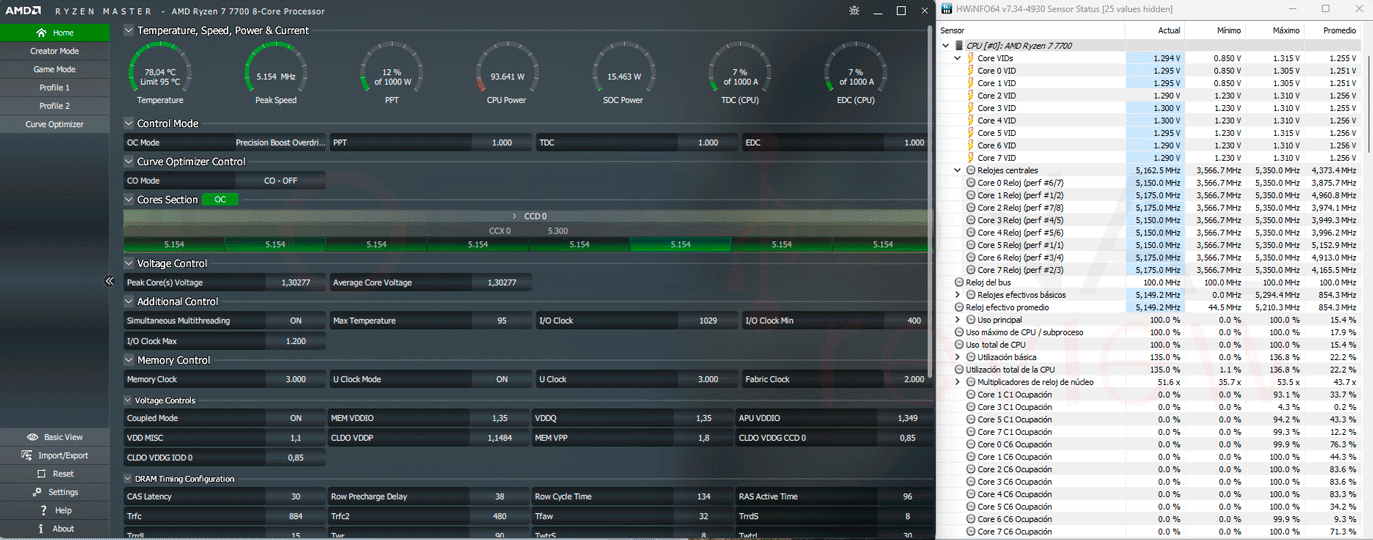
Task: Click the Promedio column header
Action: 1331,30
